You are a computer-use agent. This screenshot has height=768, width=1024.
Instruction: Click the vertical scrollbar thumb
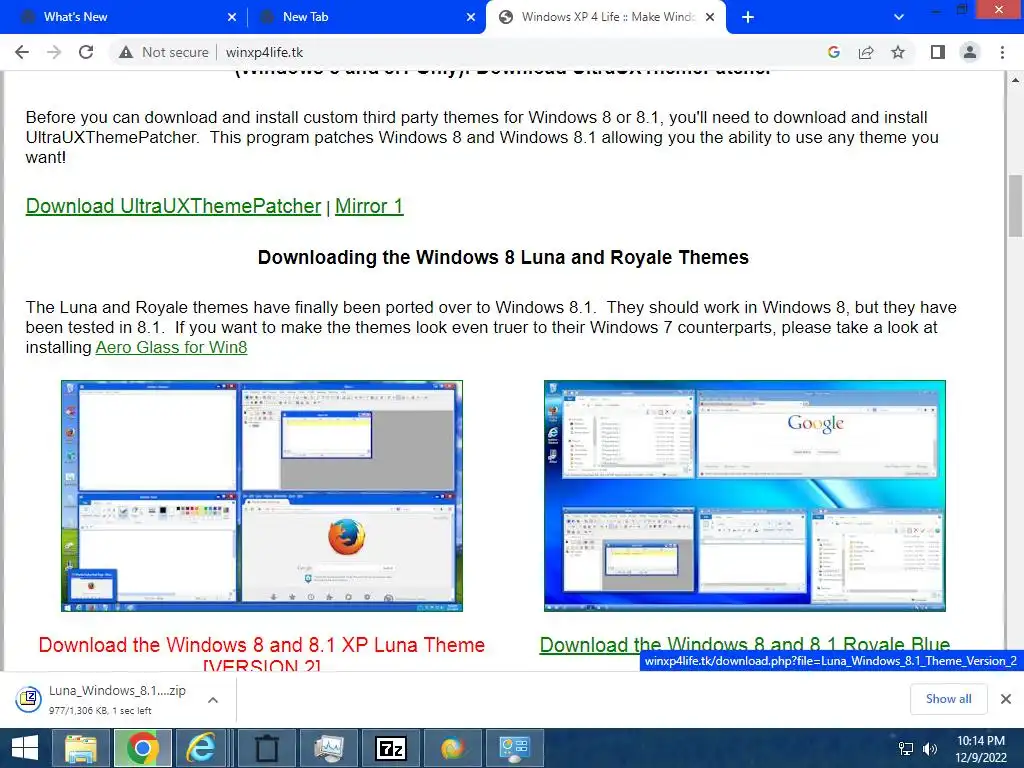pyautogui.click(x=1016, y=206)
